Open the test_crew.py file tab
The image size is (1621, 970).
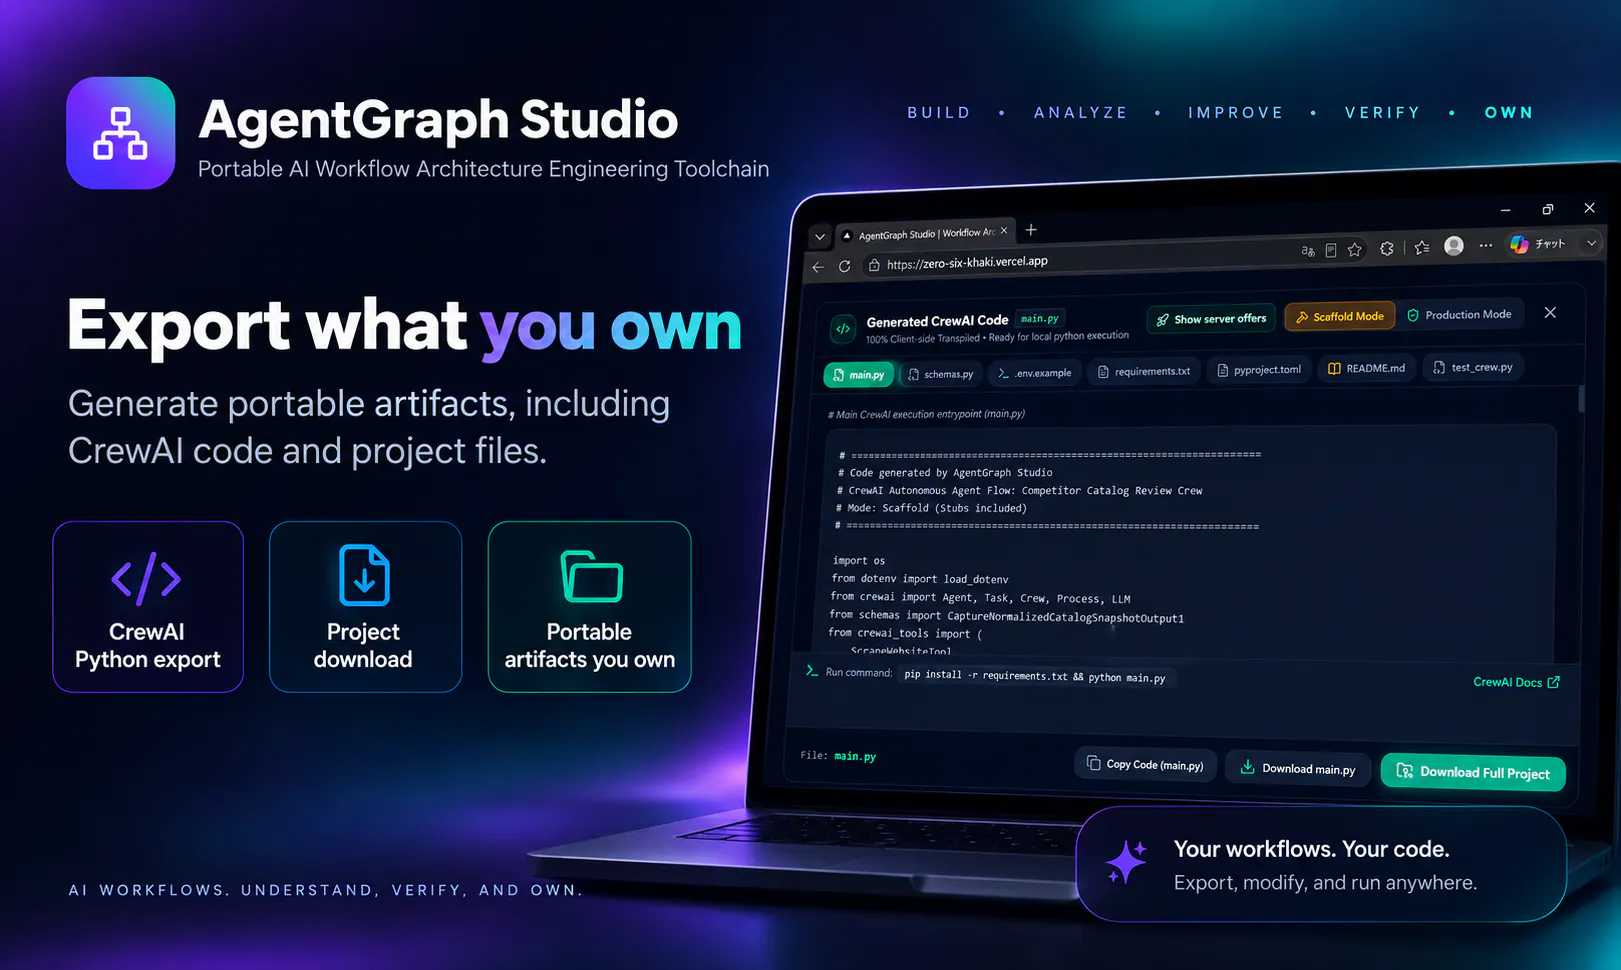click(x=1472, y=367)
